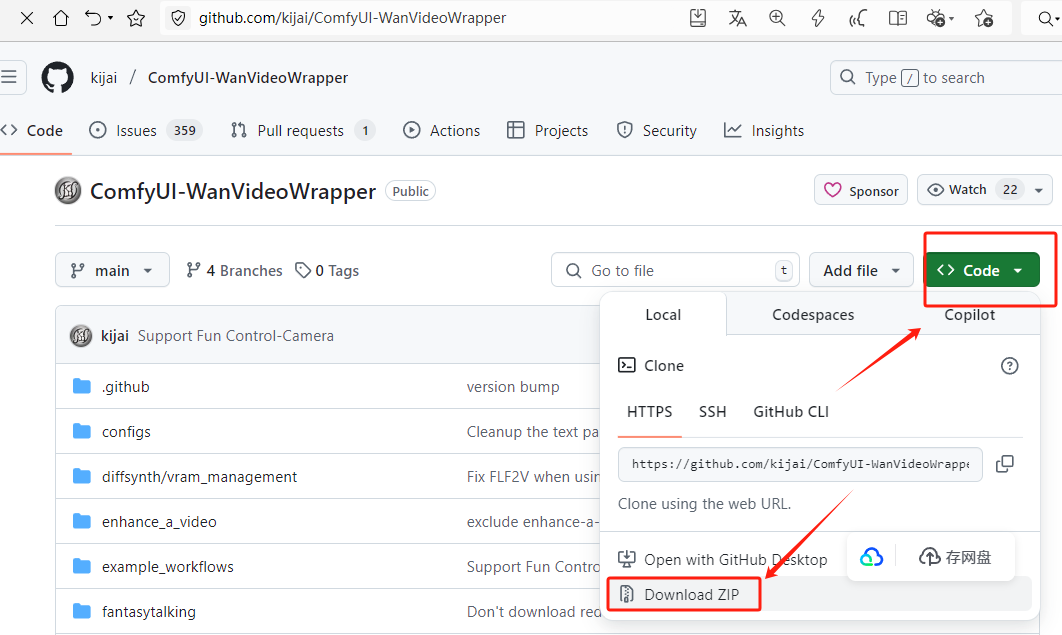
Task: Click the blue cloud netdisk icon
Action: point(872,557)
